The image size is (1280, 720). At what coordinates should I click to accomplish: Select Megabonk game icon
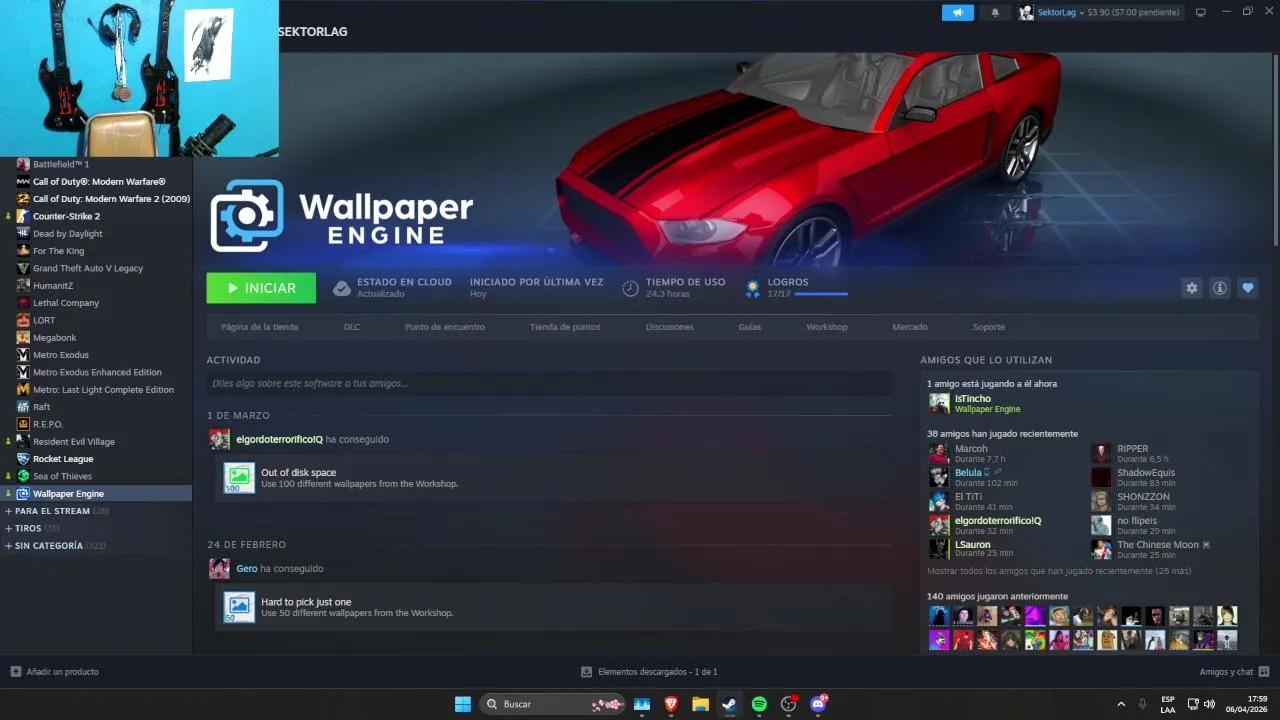pyautogui.click(x=23, y=337)
